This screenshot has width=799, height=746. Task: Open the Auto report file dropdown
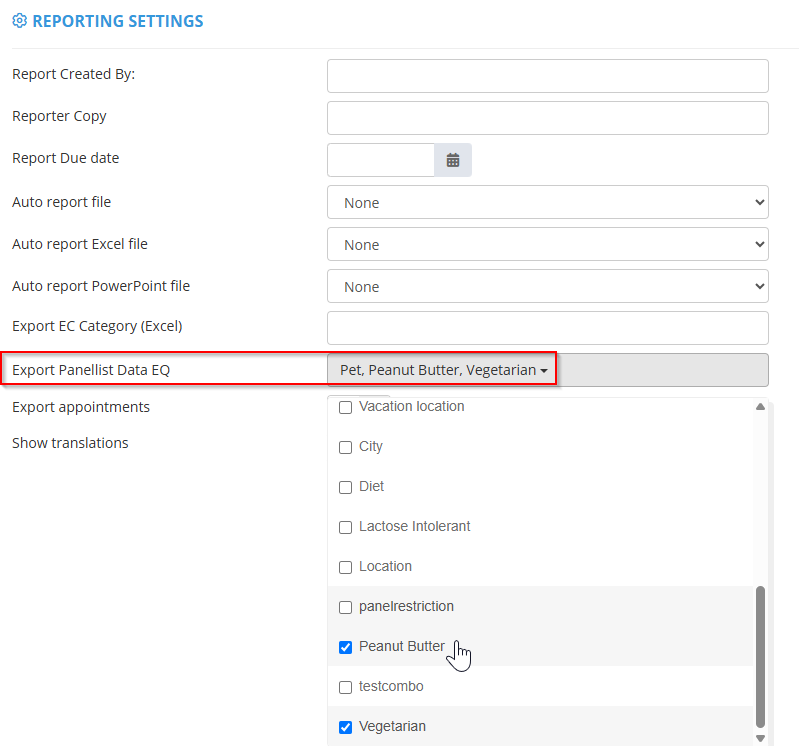point(547,202)
